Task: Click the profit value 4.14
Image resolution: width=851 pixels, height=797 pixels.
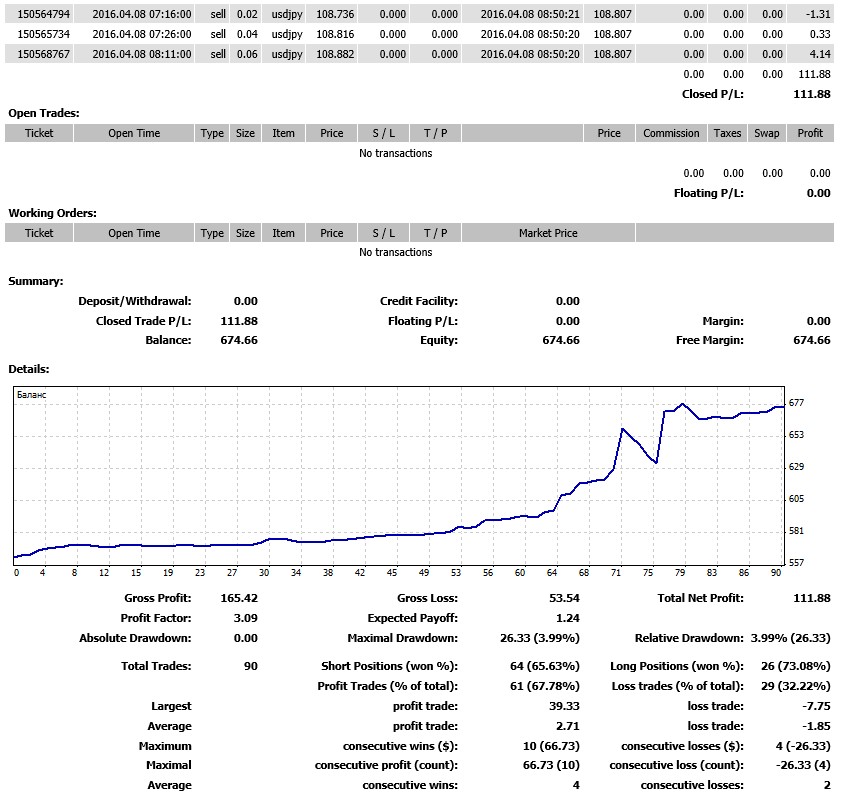Action: click(x=820, y=54)
